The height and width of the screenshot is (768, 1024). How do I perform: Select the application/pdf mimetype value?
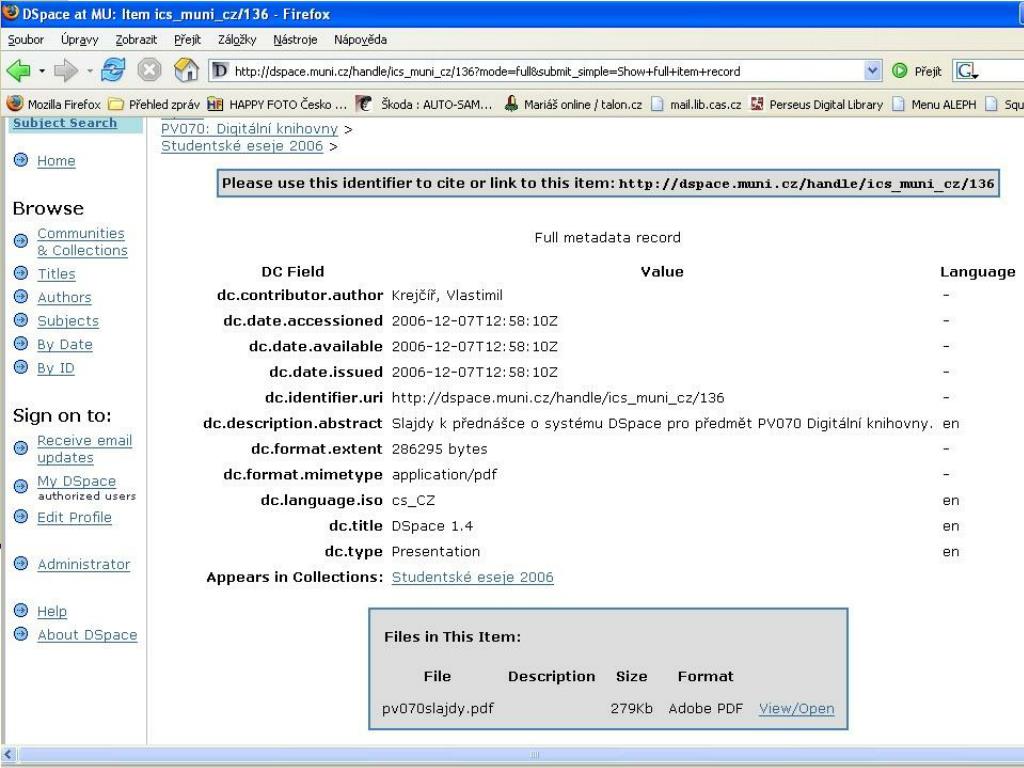point(444,475)
